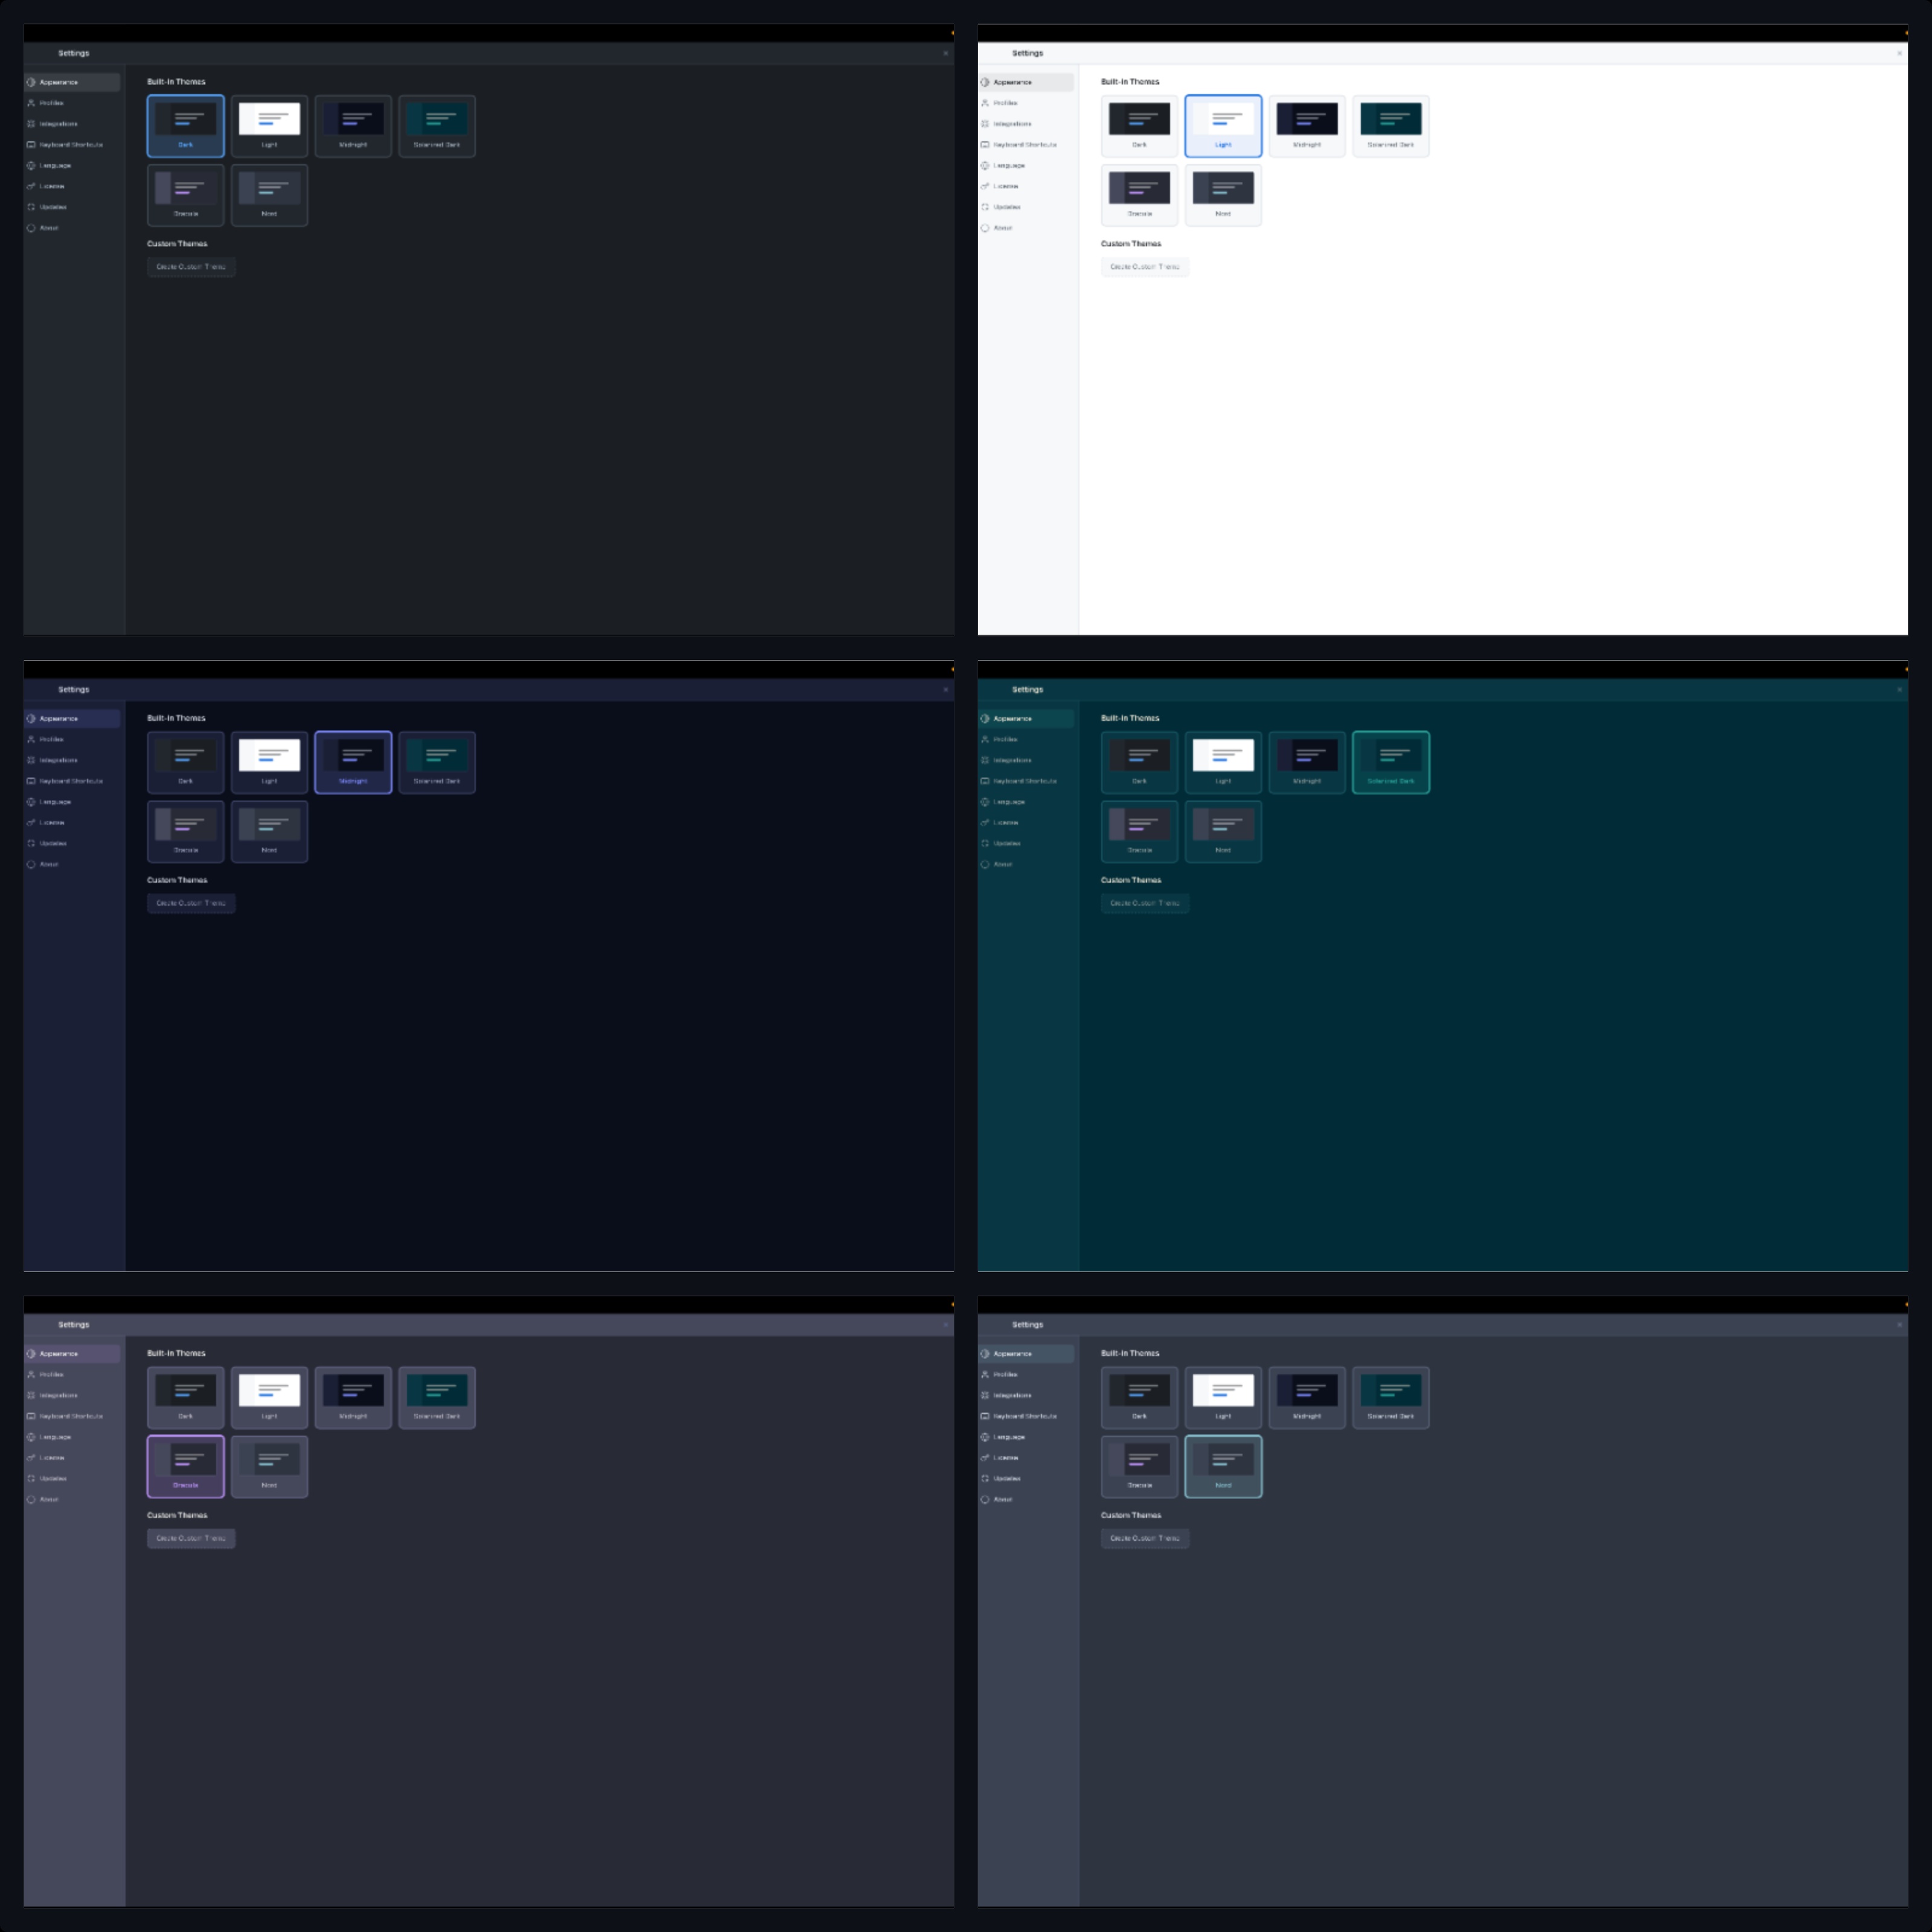The height and width of the screenshot is (1932, 1932).
Task: Choose the Light theme card in the Nord-theme window
Action: point(1224,1397)
